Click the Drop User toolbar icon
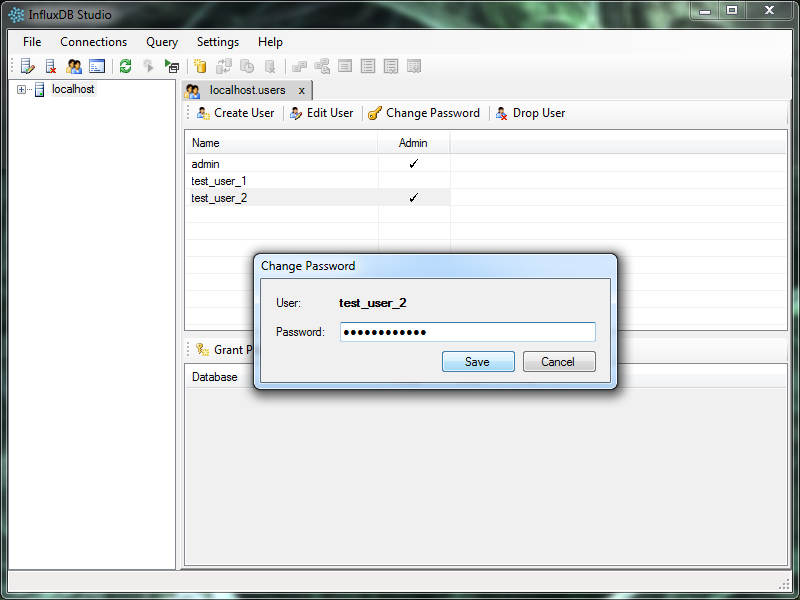 click(502, 113)
